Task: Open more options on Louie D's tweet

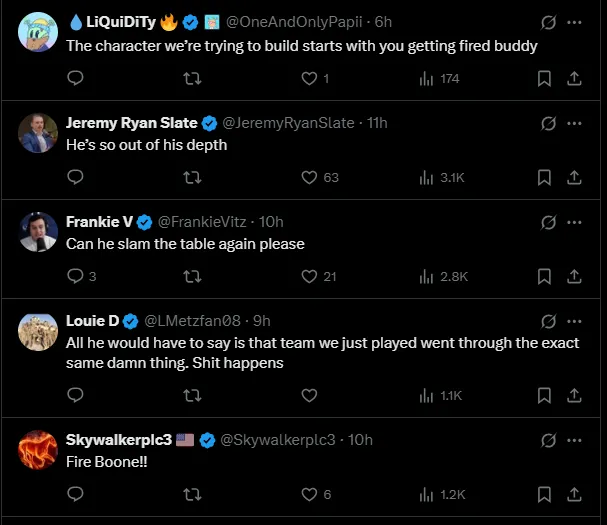Action: point(575,321)
